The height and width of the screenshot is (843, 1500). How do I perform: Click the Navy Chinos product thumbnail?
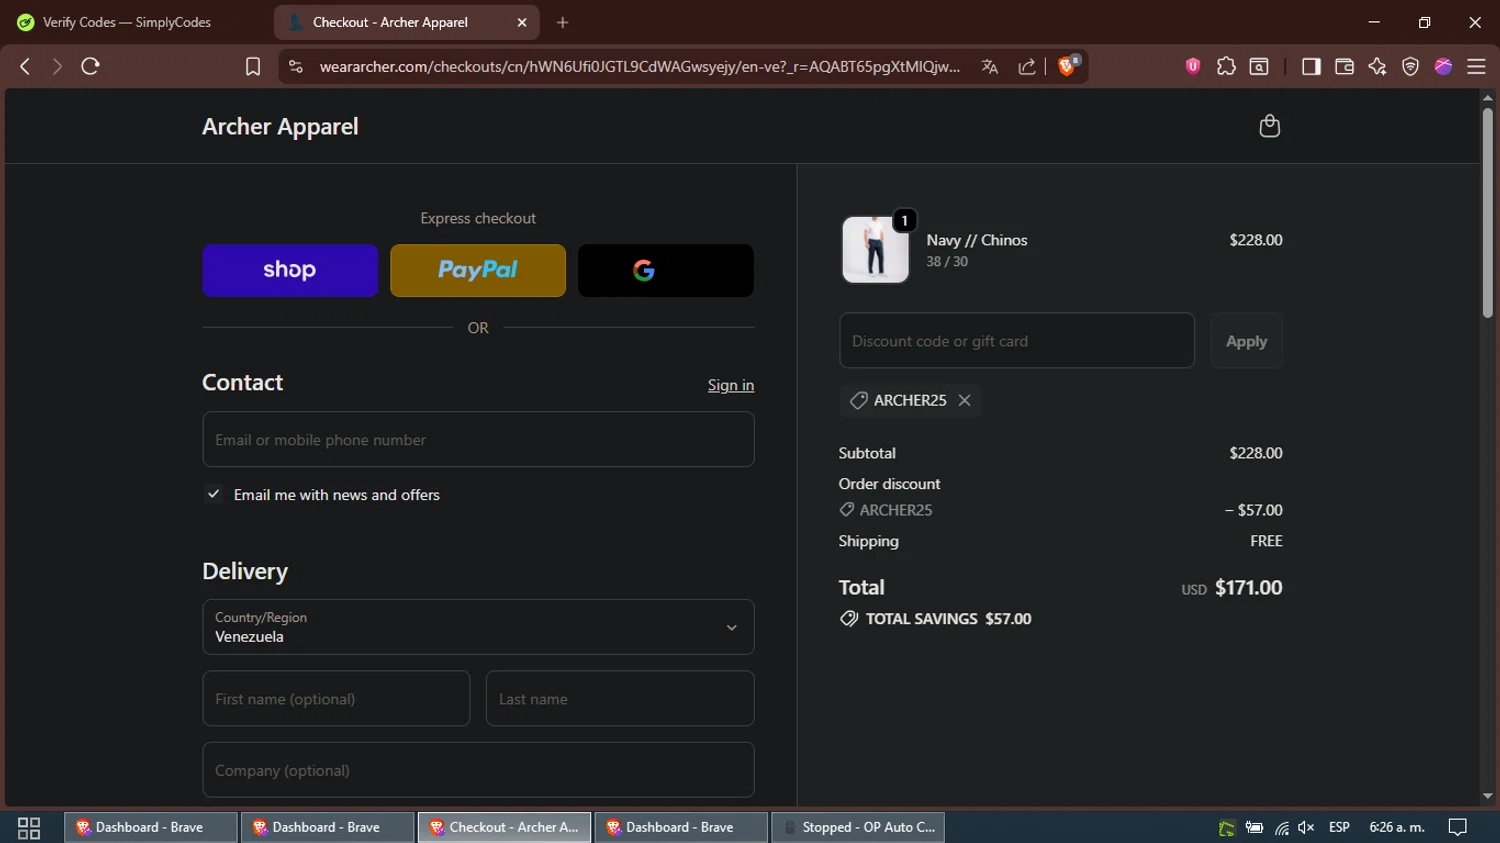875,250
